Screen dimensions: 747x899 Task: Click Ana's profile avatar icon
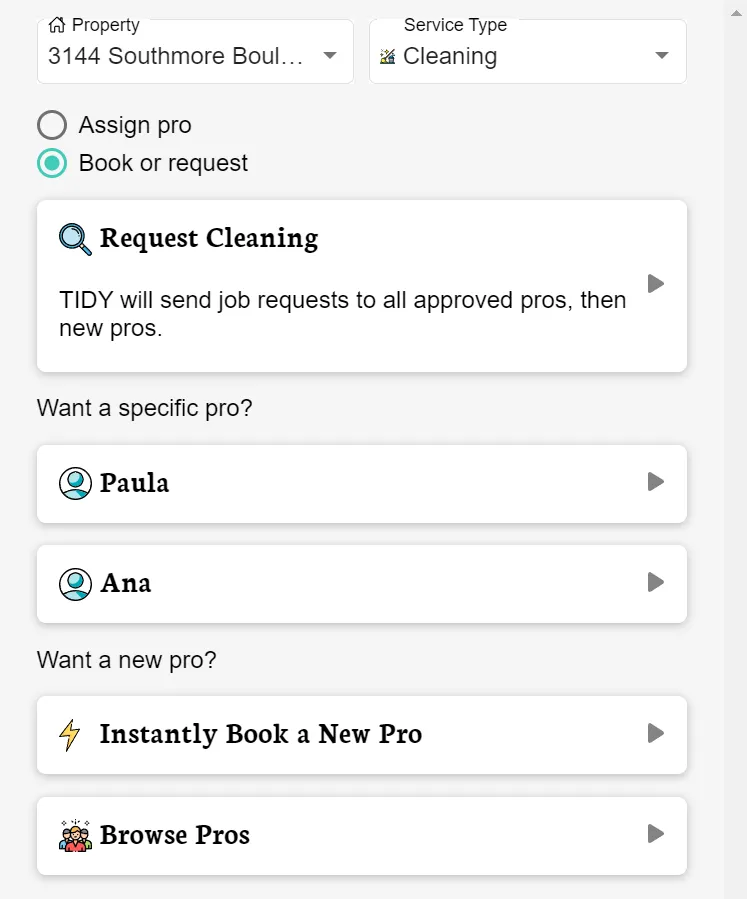tap(75, 583)
